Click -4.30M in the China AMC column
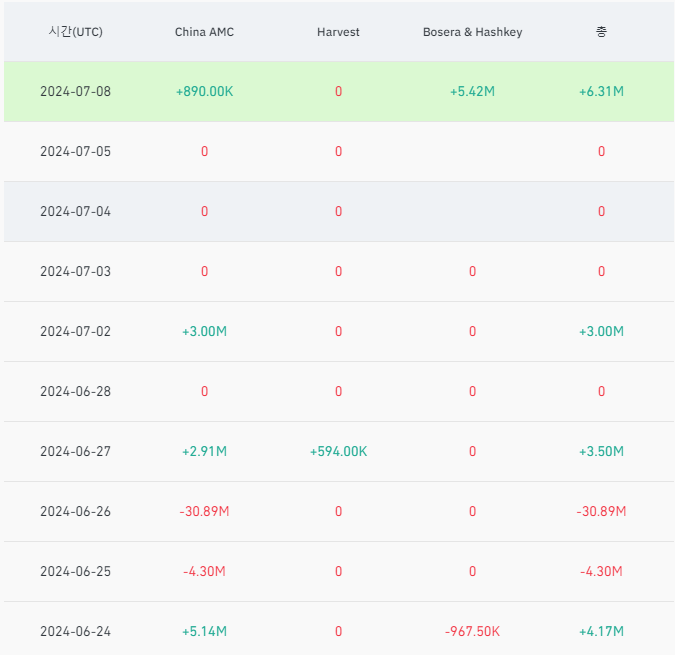The width and height of the screenshot is (675, 655). 204,572
